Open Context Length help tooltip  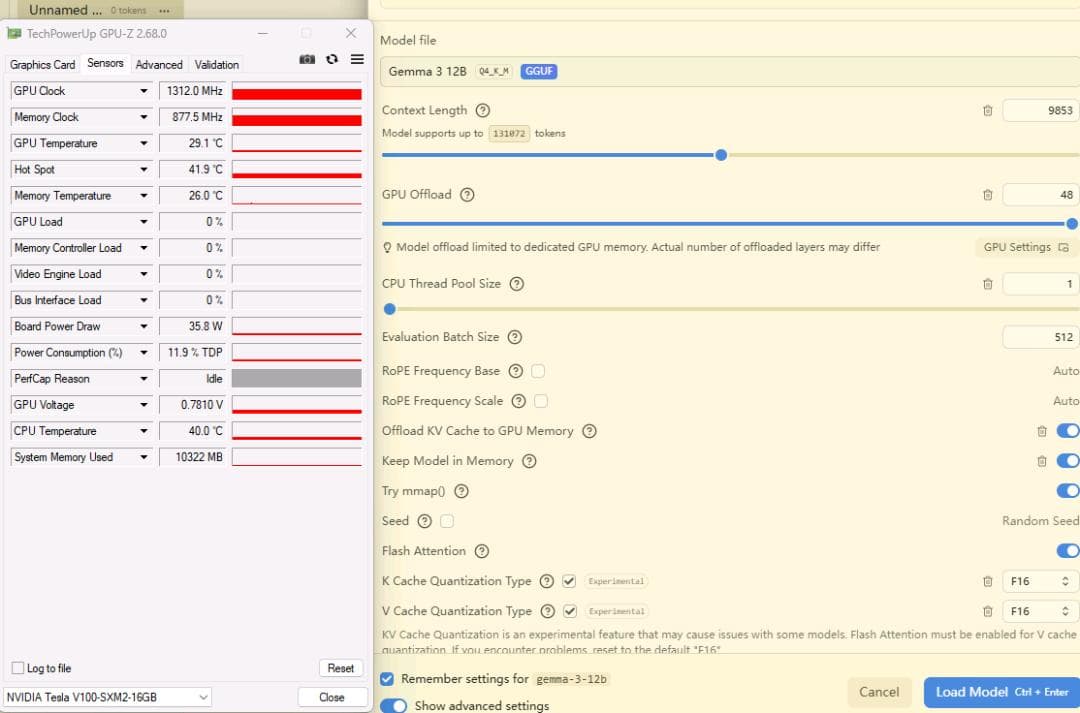(483, 110)
